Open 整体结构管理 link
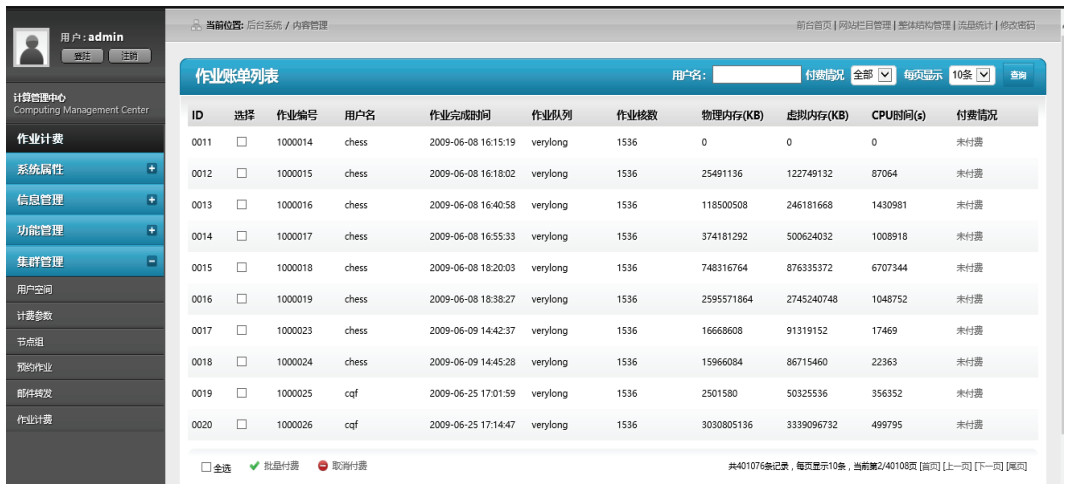1070x491 pixels. pos(924,25)
